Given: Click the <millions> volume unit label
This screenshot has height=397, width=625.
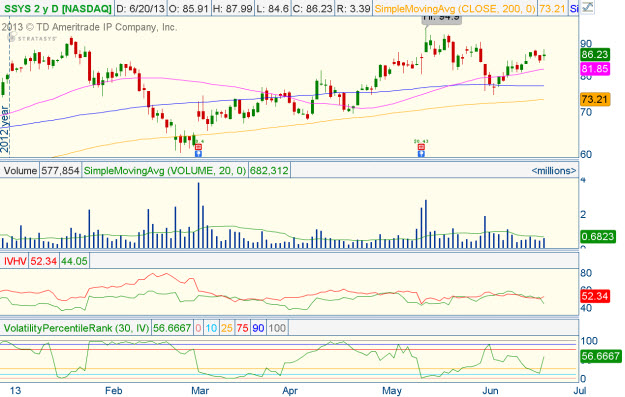Looking at the screenshot, I should (554, 171).
